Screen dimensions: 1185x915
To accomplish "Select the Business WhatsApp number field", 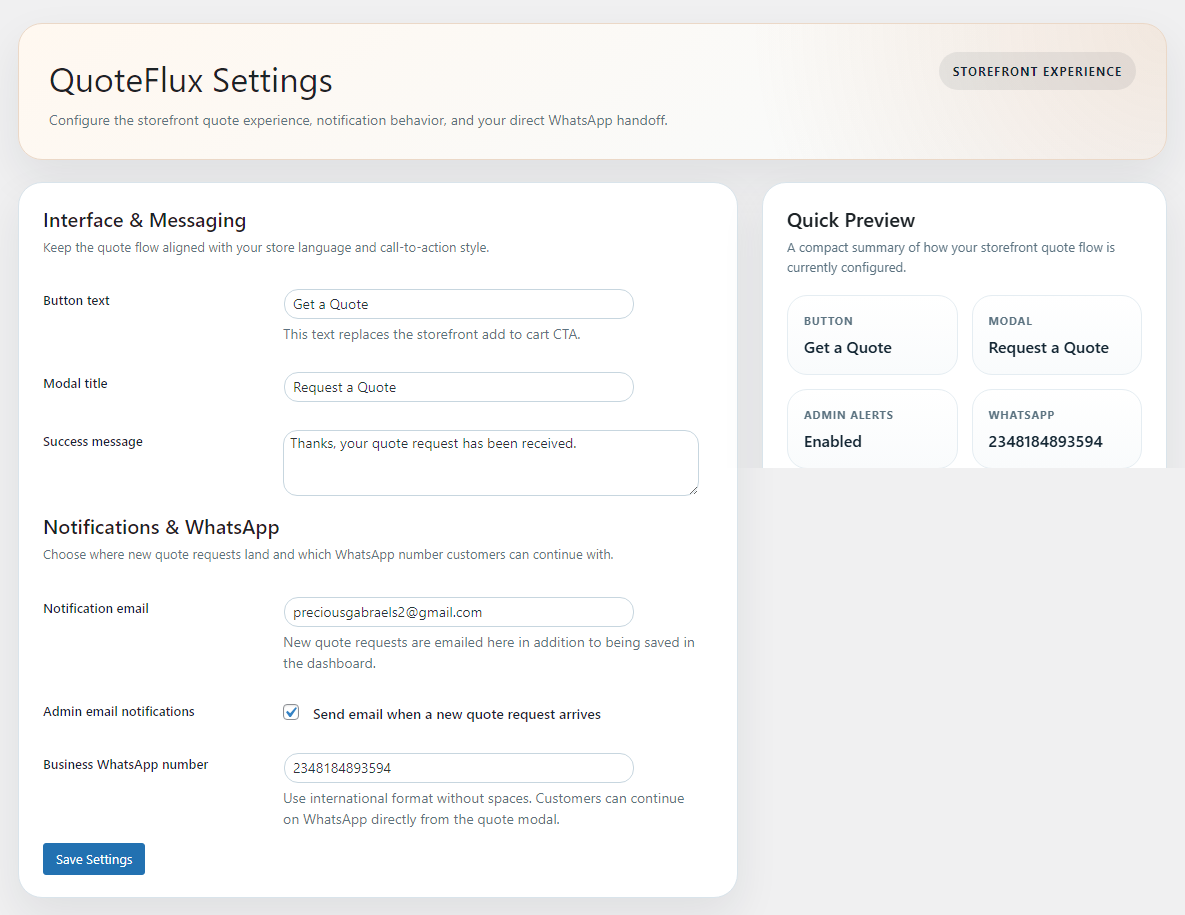I will (x=458, y=768).
